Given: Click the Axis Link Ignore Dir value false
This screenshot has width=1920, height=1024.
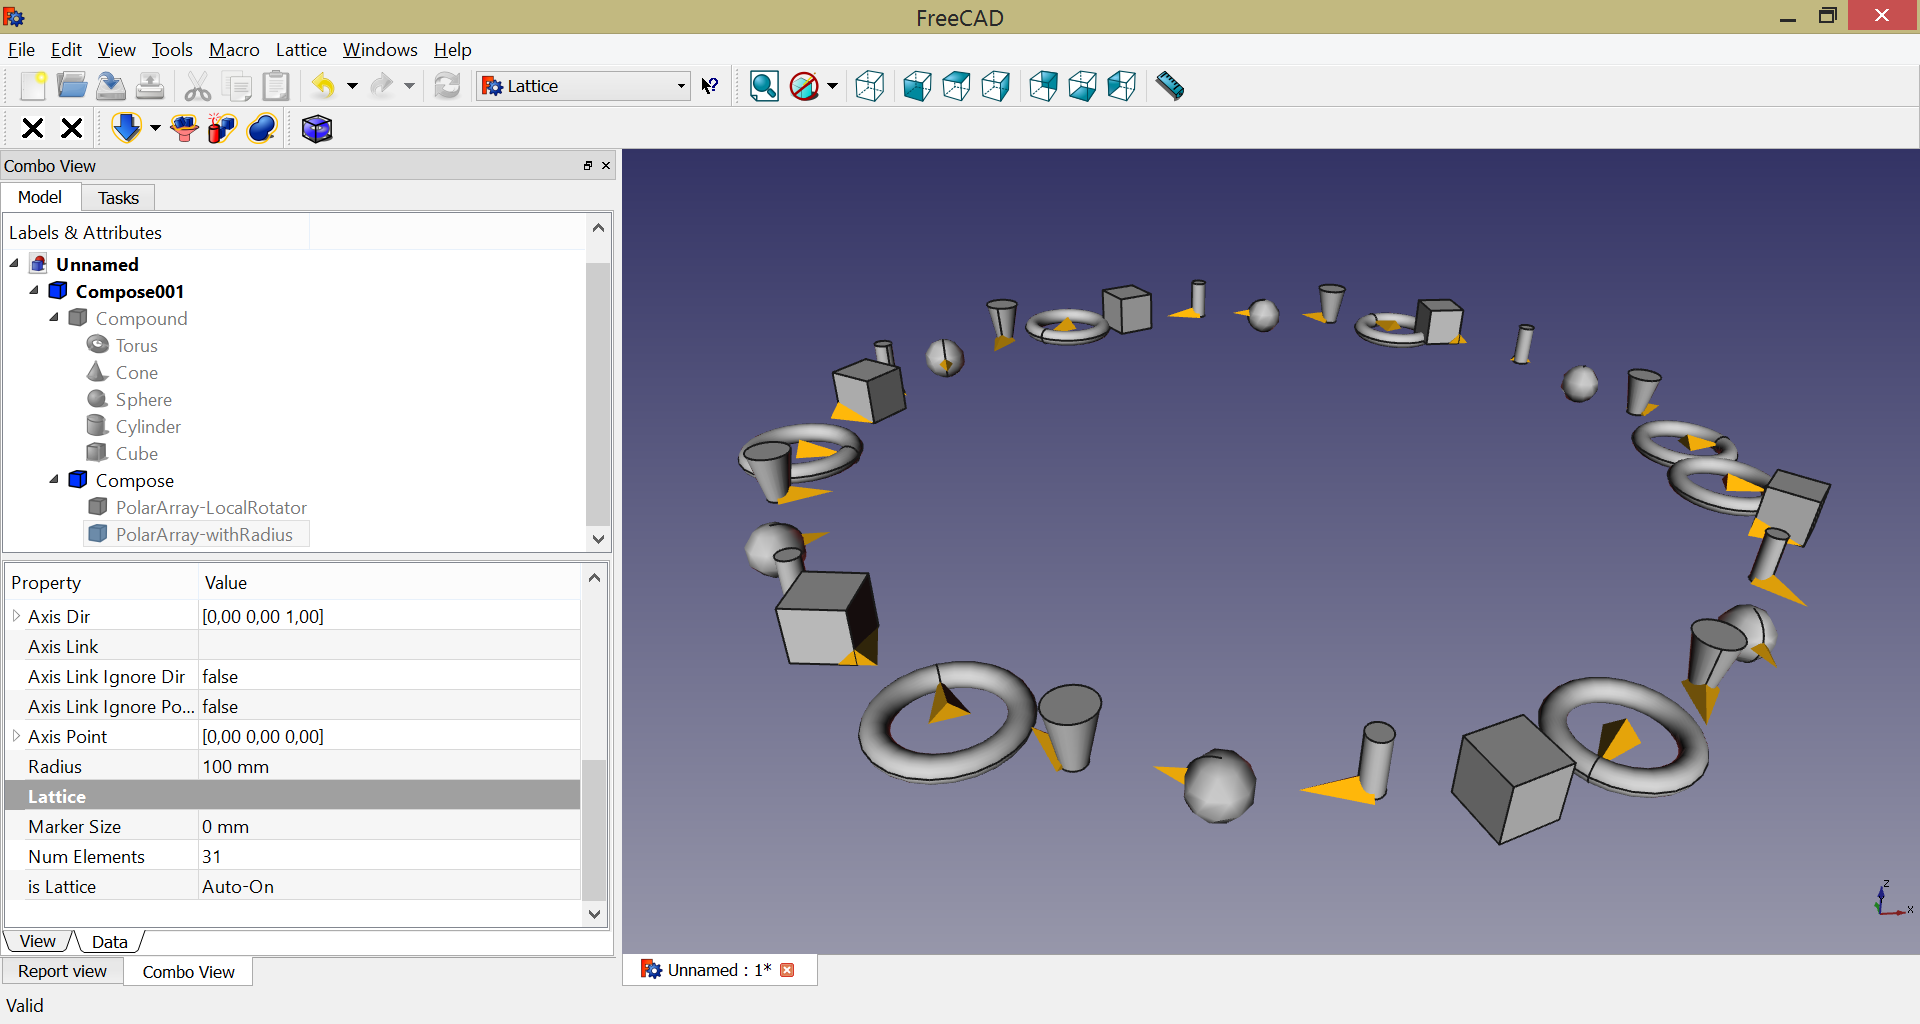Looking at the screenshot, I should [389, 676].
